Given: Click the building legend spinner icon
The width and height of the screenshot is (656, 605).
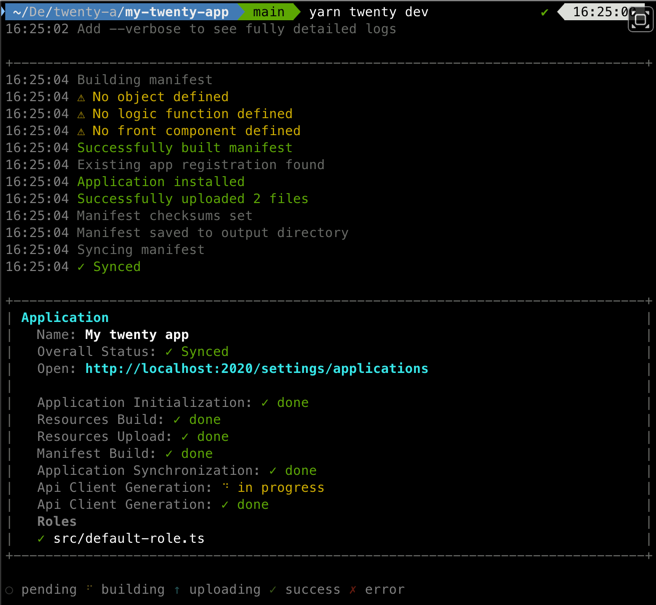Looking at the screenshot, I should tap(89, 588).
